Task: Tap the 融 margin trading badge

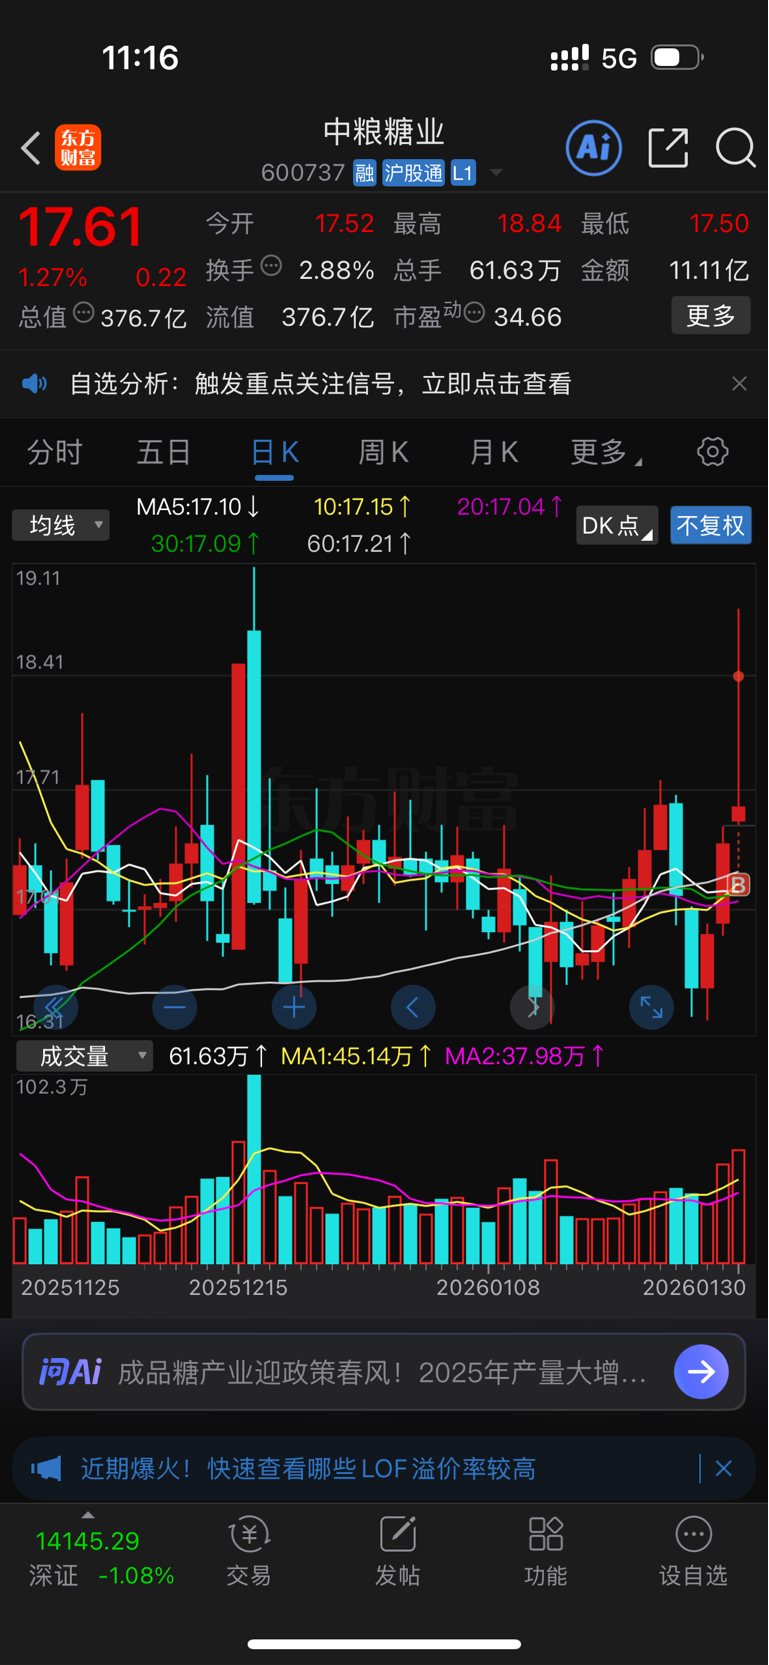Action: 364,173
